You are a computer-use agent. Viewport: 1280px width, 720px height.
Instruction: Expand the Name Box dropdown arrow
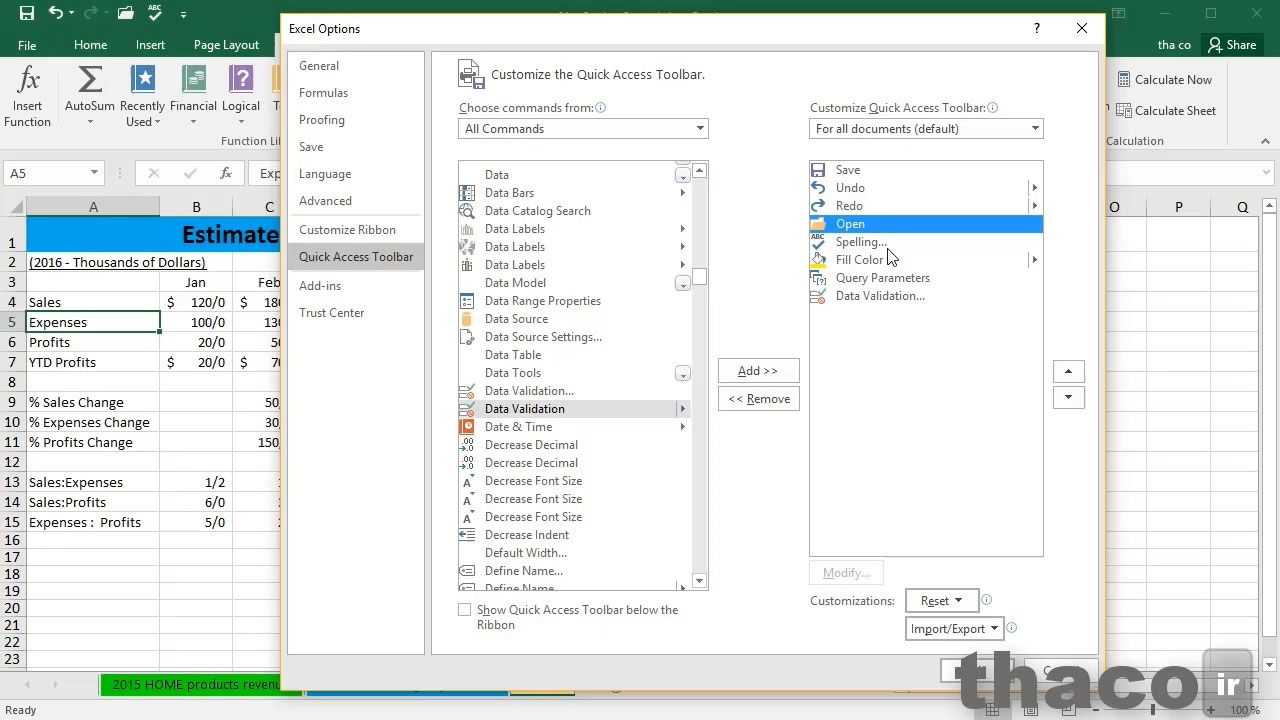coord(94,173)
